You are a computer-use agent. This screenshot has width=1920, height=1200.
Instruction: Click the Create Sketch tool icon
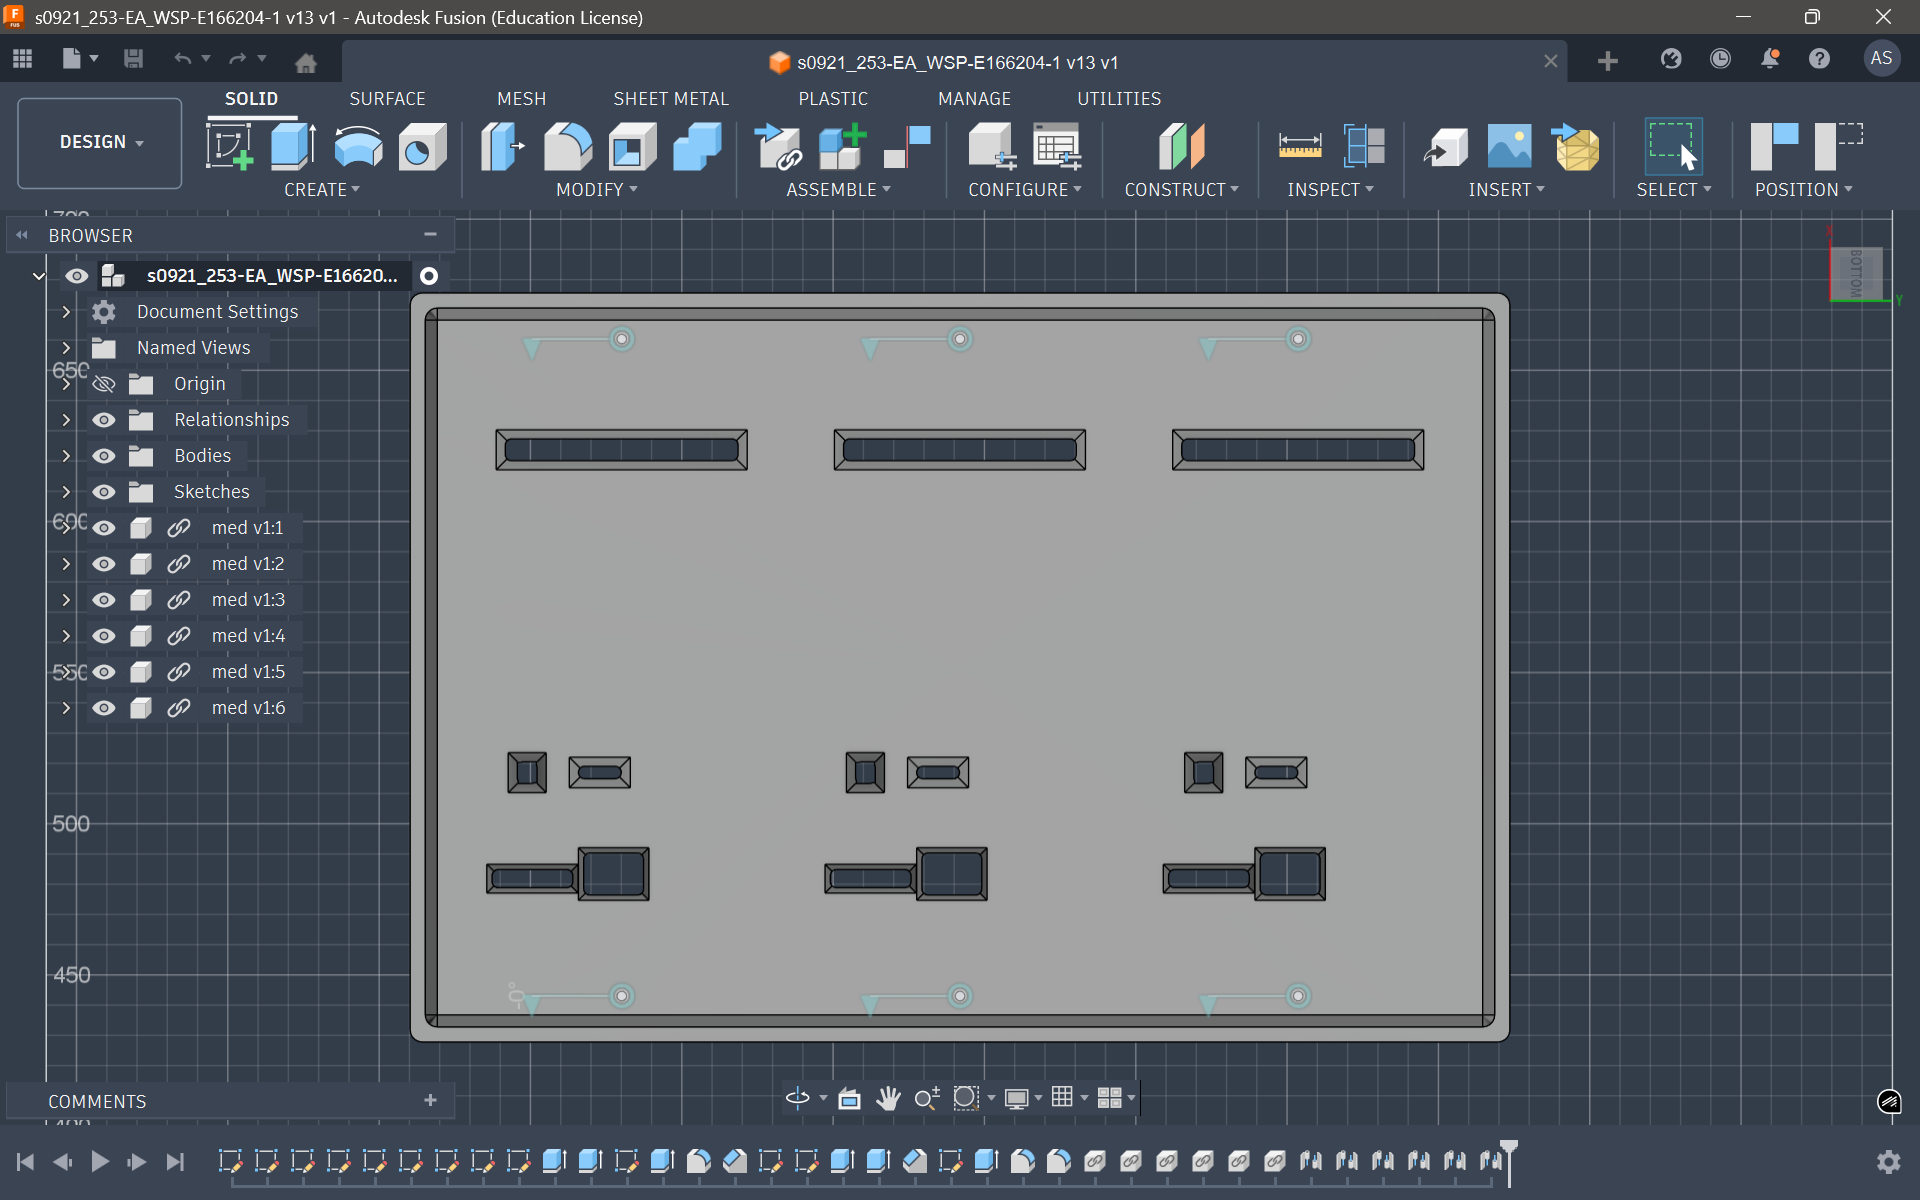[x=229, y=147]
